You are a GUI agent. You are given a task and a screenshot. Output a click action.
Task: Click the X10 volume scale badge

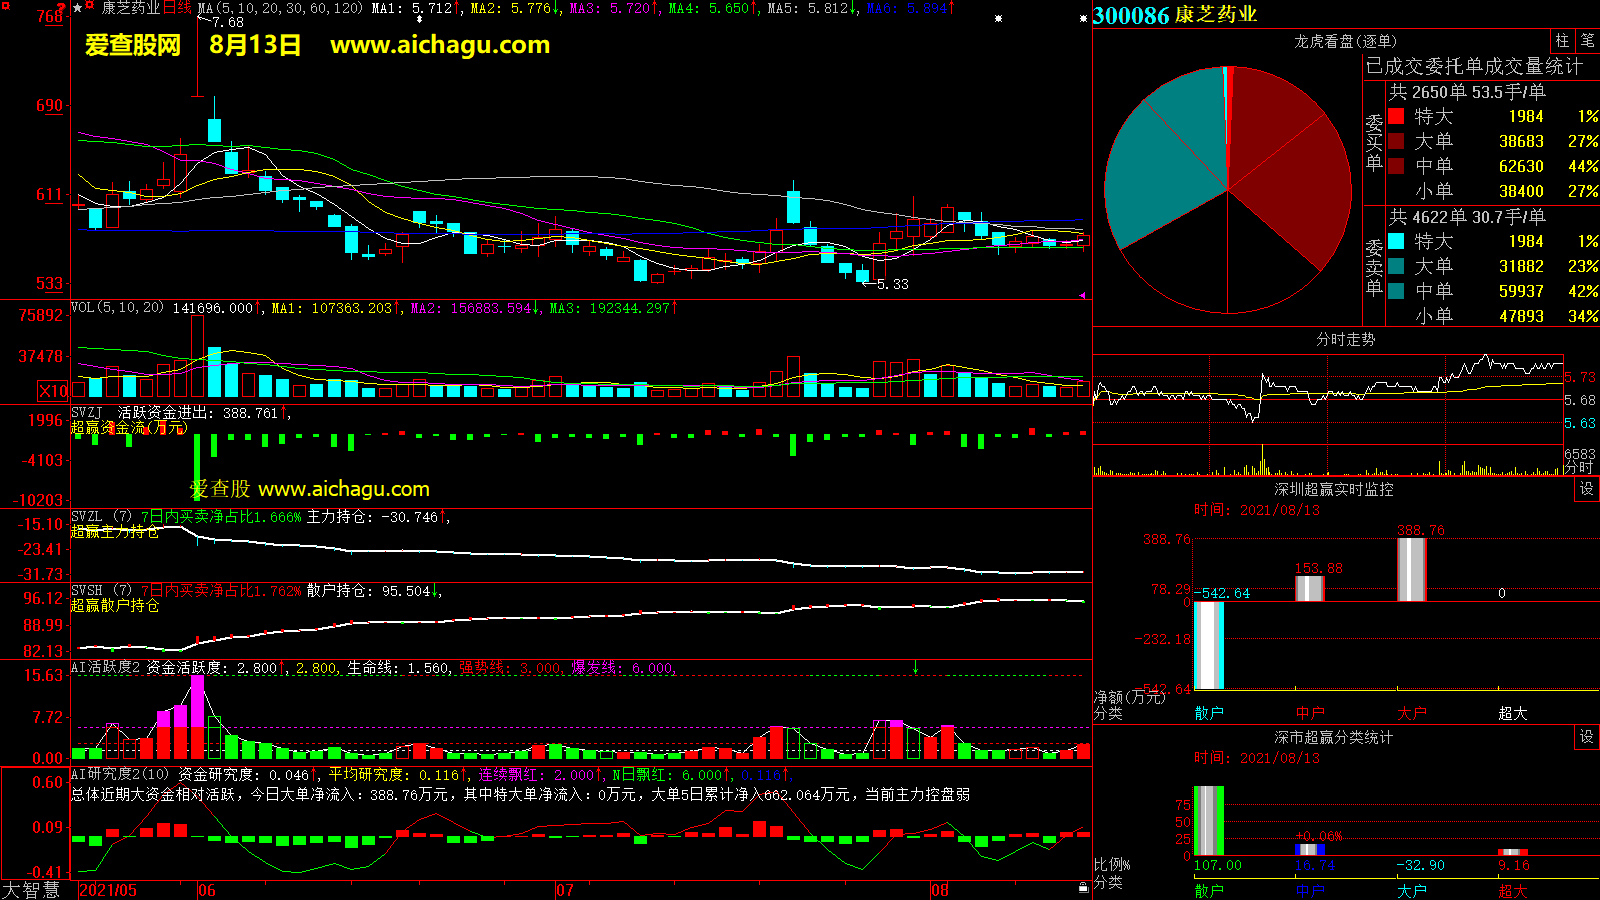coord(53,391)
